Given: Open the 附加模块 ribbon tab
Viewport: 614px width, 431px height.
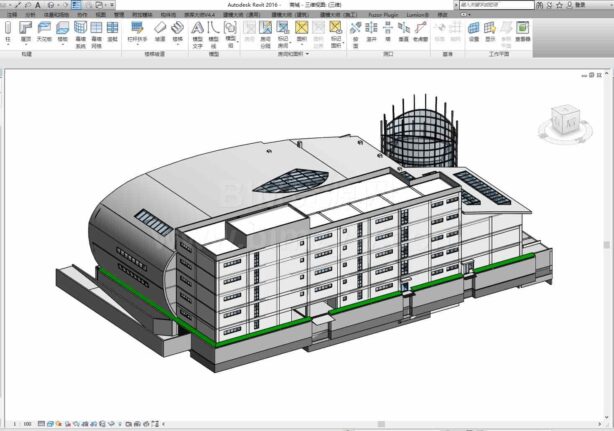Looking at the screenshot, I should (142, 14).
